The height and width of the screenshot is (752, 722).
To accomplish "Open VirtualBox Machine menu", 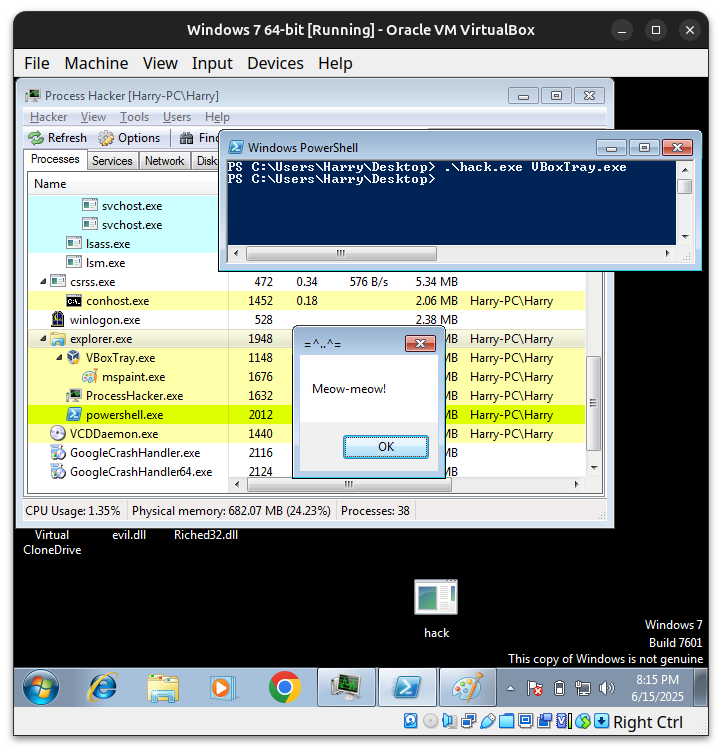I will coord(96,63).
